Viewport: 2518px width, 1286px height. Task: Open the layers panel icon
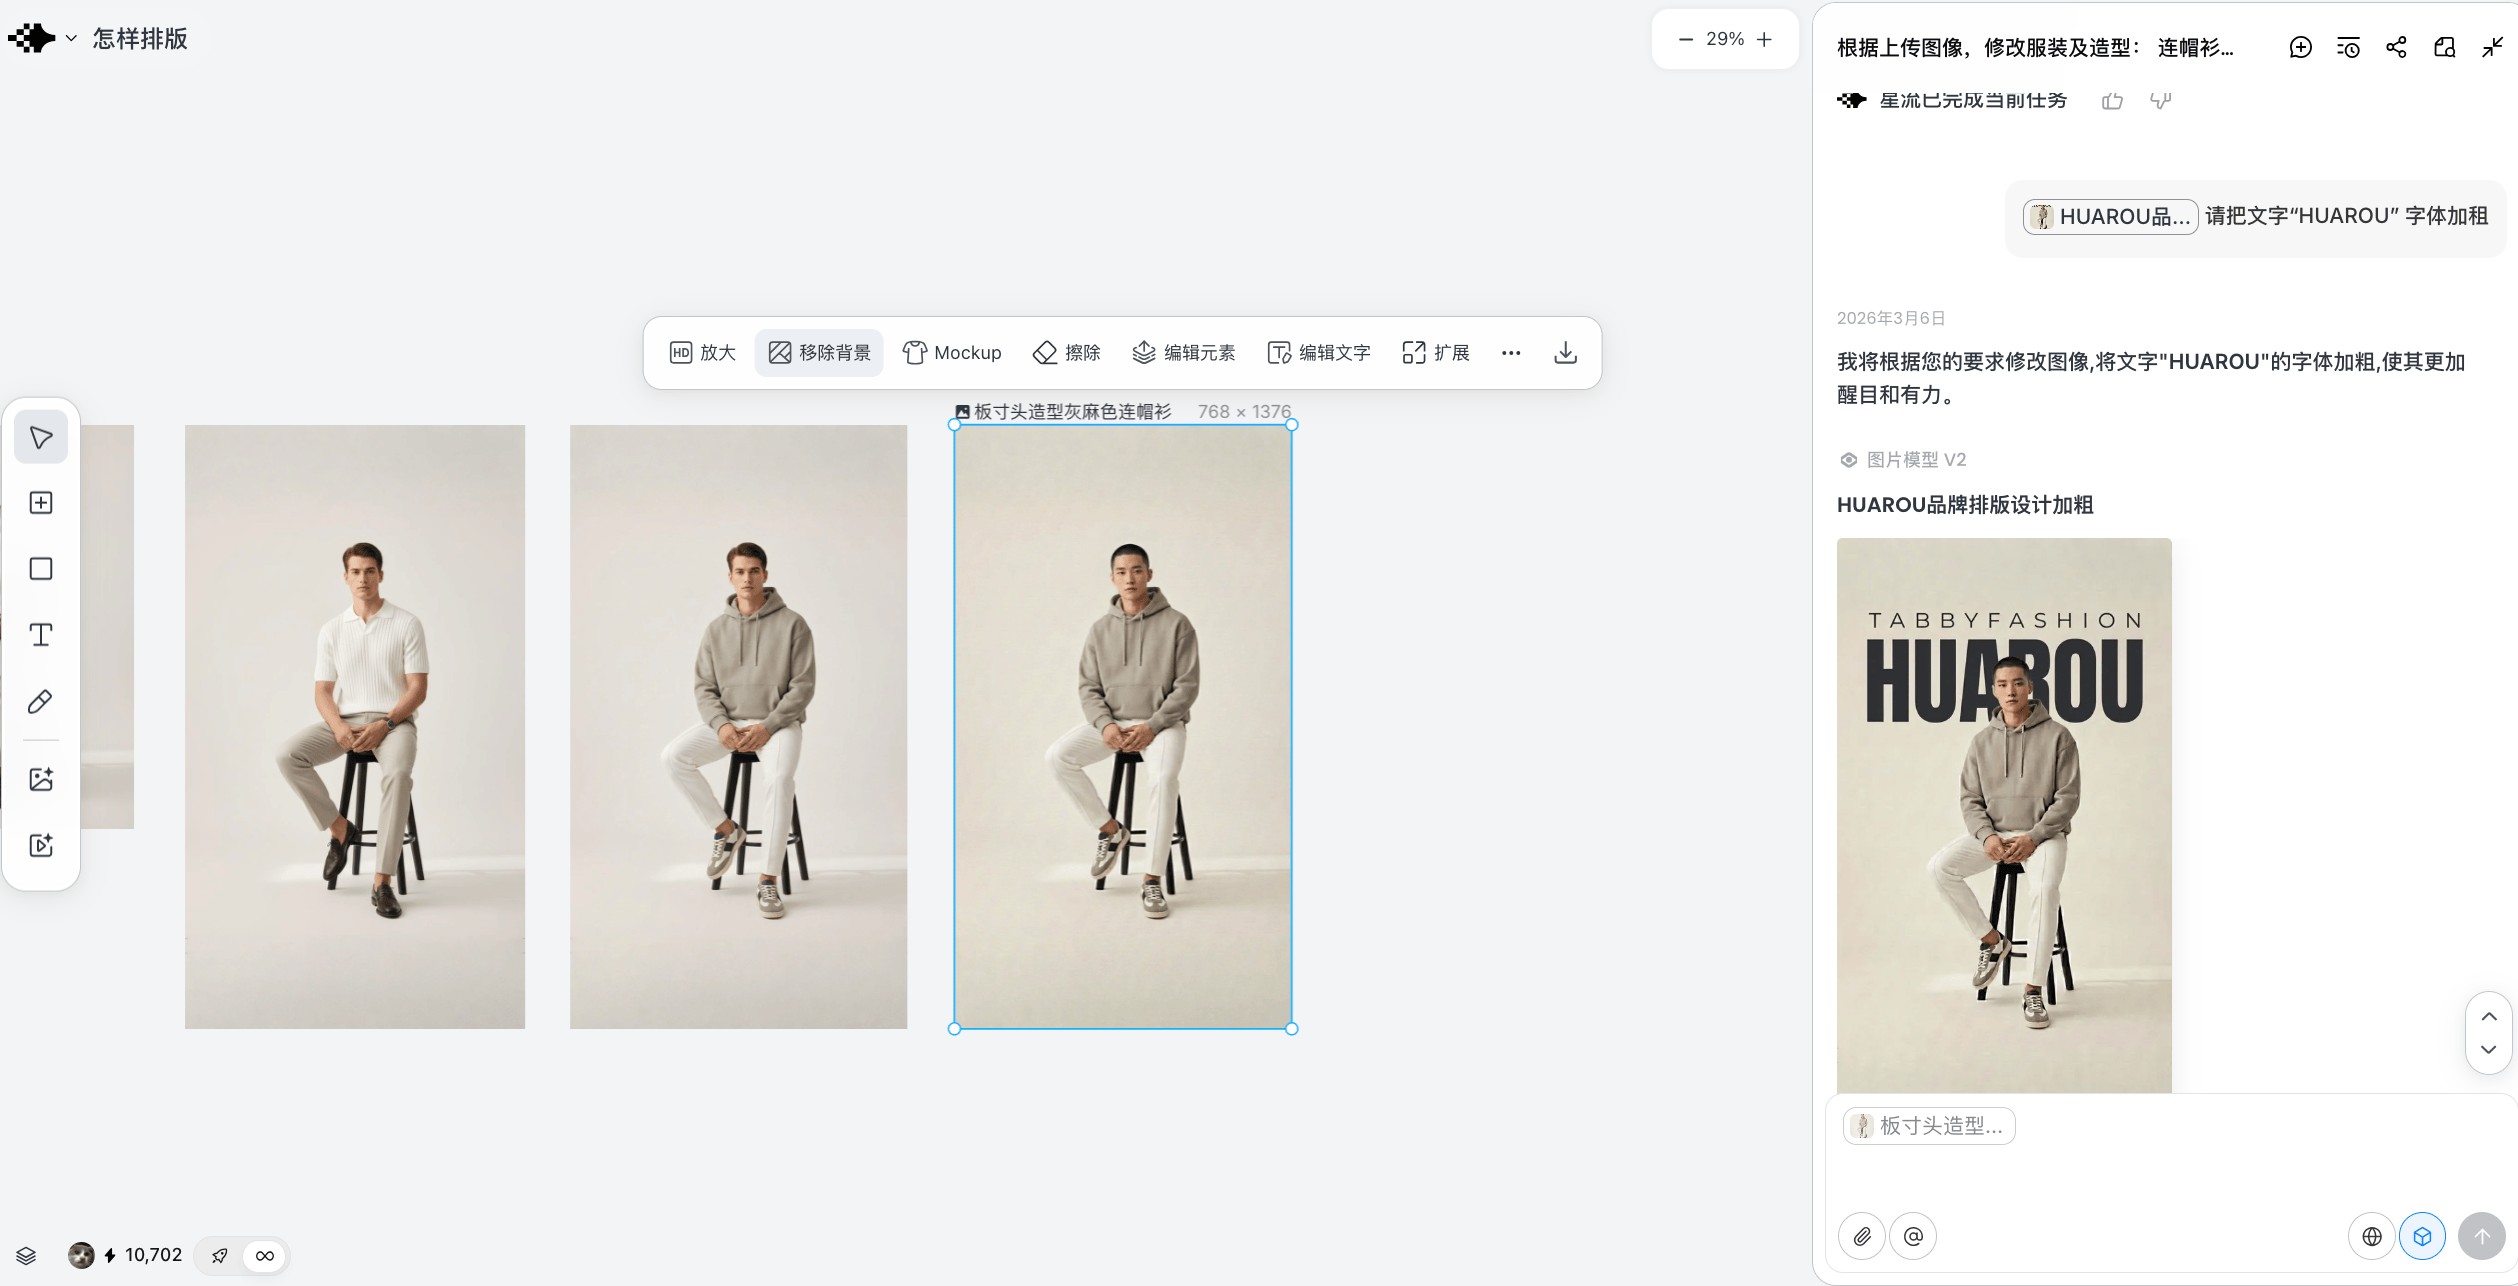(26, 1256)
